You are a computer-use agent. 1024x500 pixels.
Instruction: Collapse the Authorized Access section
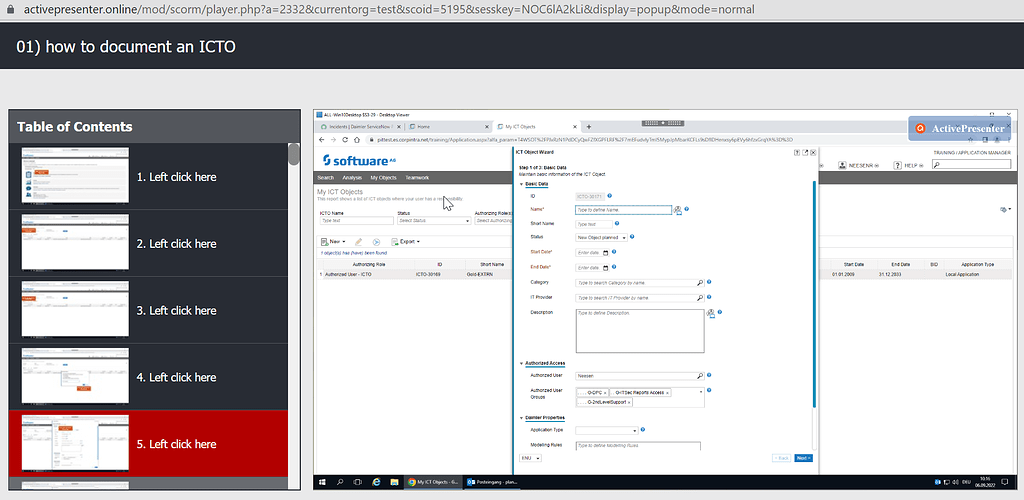point(521,363)
